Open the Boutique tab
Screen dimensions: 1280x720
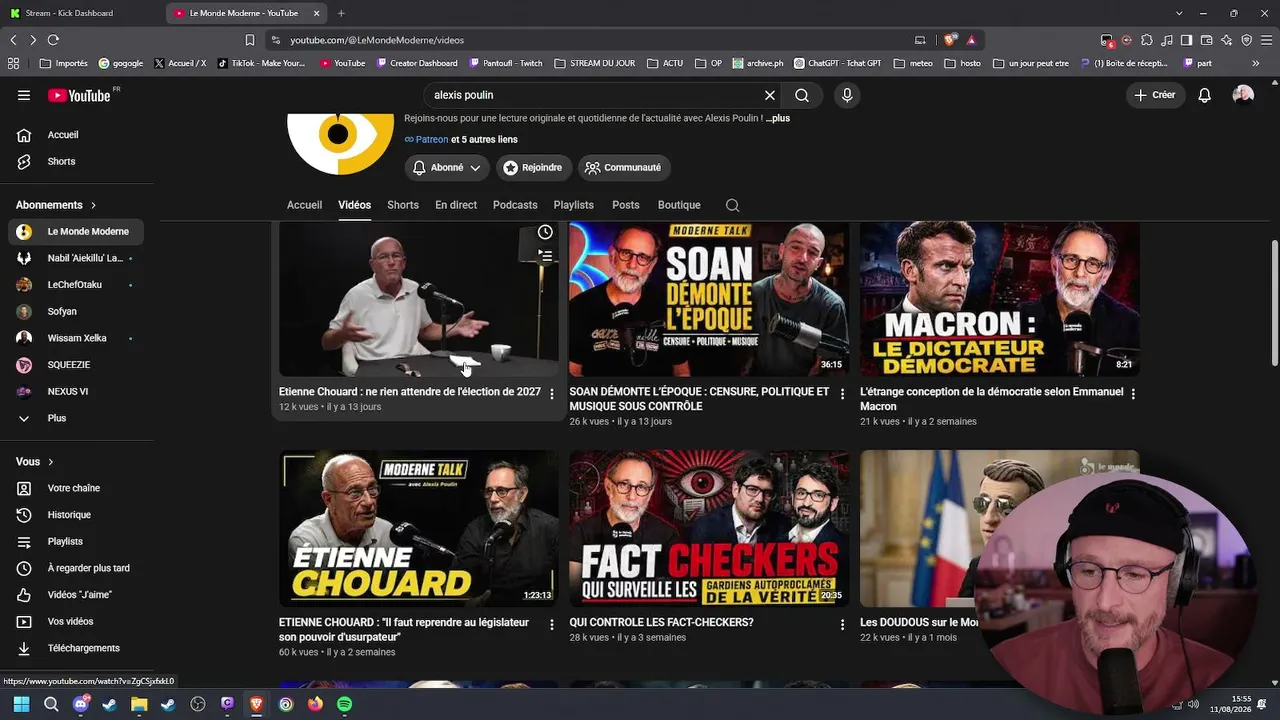679,205
